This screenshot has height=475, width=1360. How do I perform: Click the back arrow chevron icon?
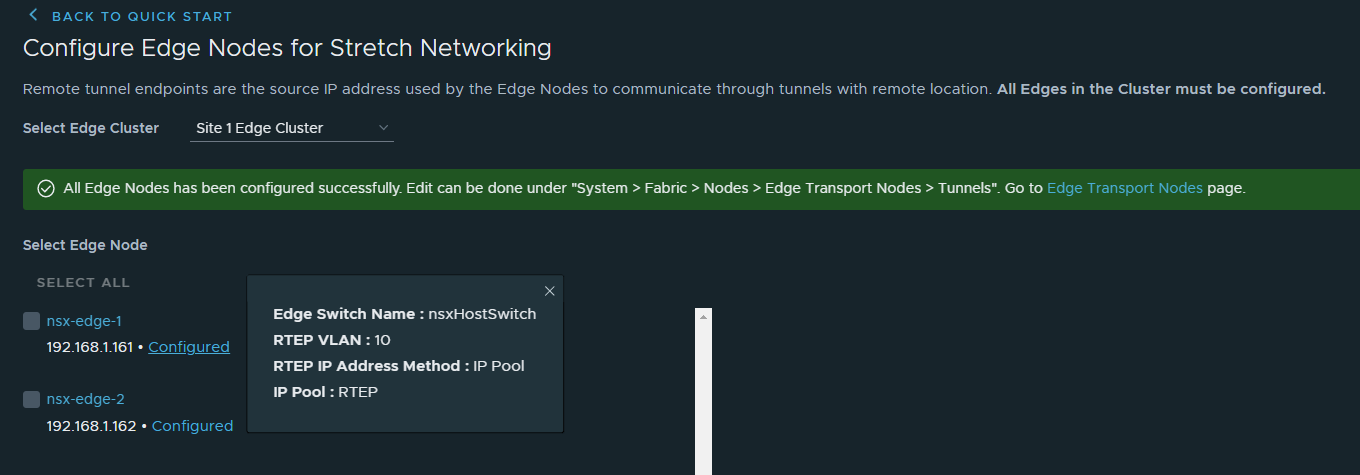[x=33, y=15]
